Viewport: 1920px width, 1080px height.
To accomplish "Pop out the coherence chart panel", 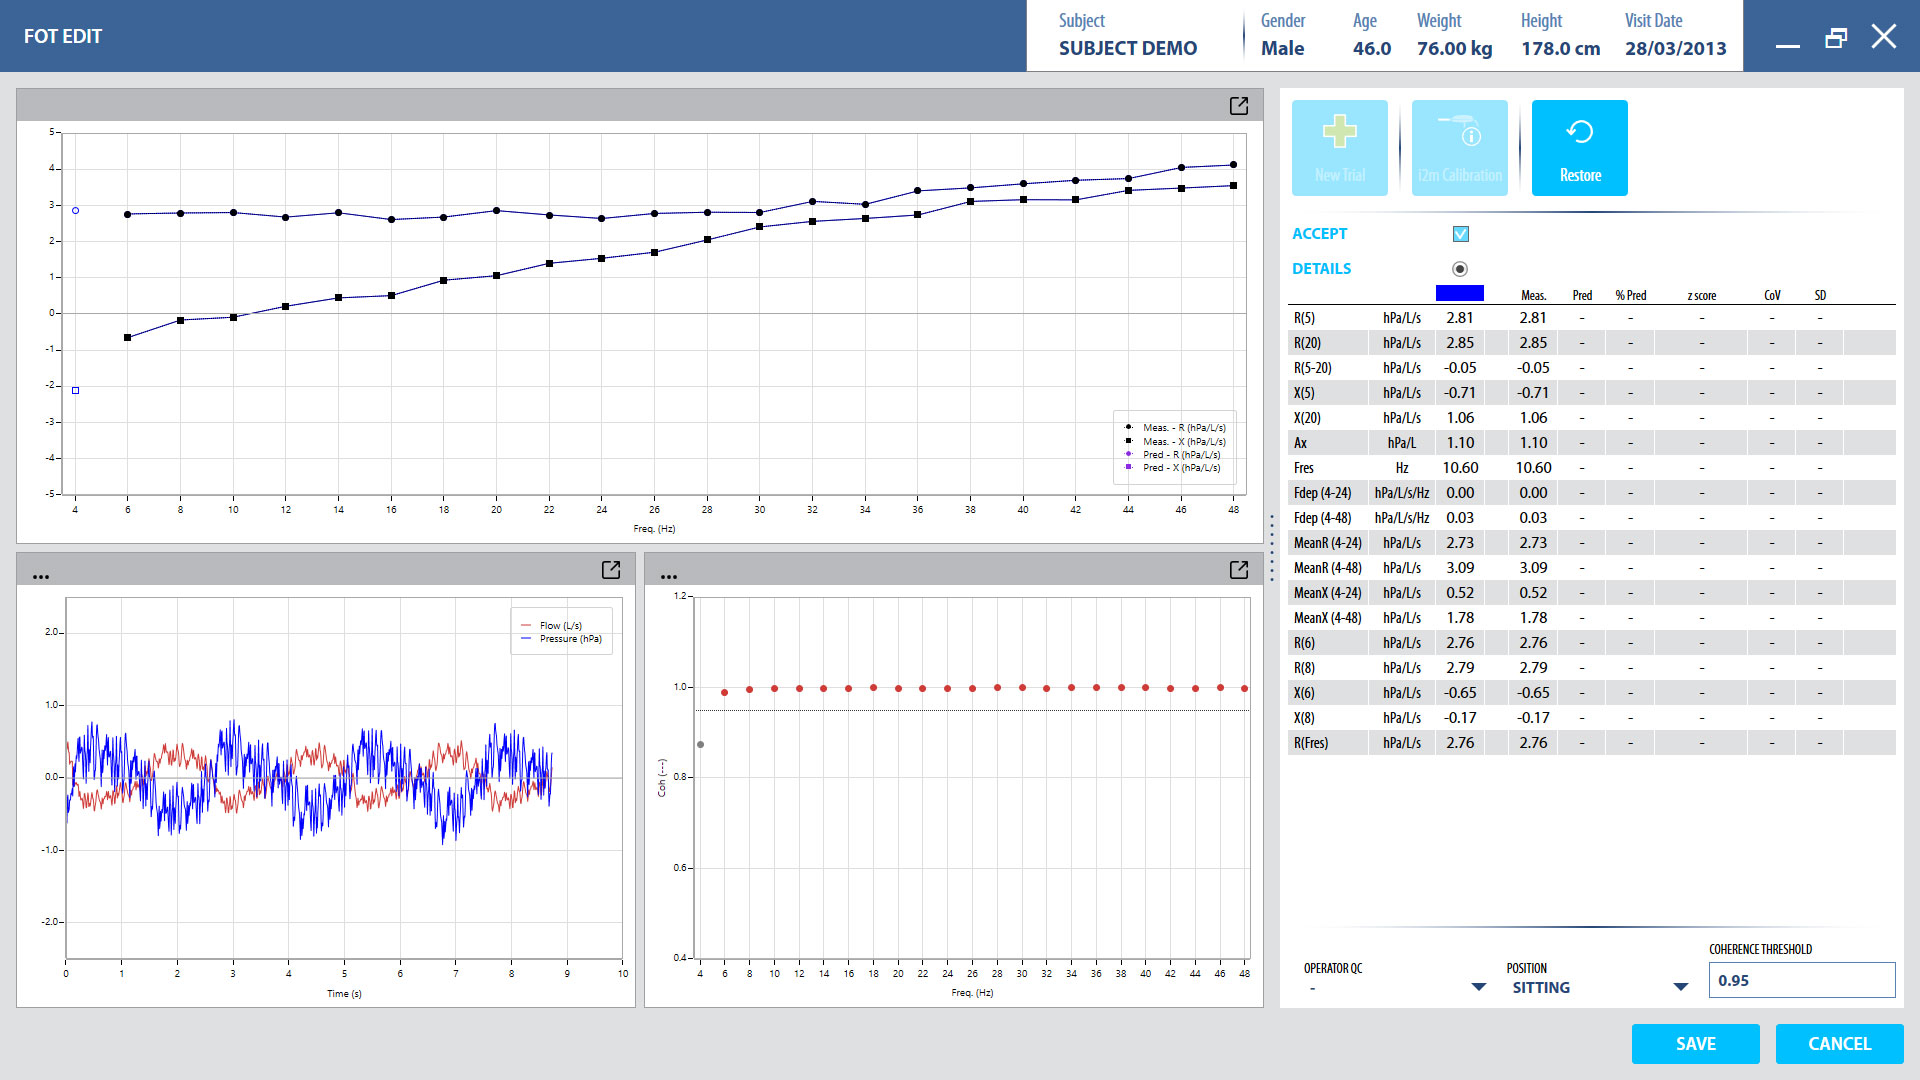I will click(1238, 570).
